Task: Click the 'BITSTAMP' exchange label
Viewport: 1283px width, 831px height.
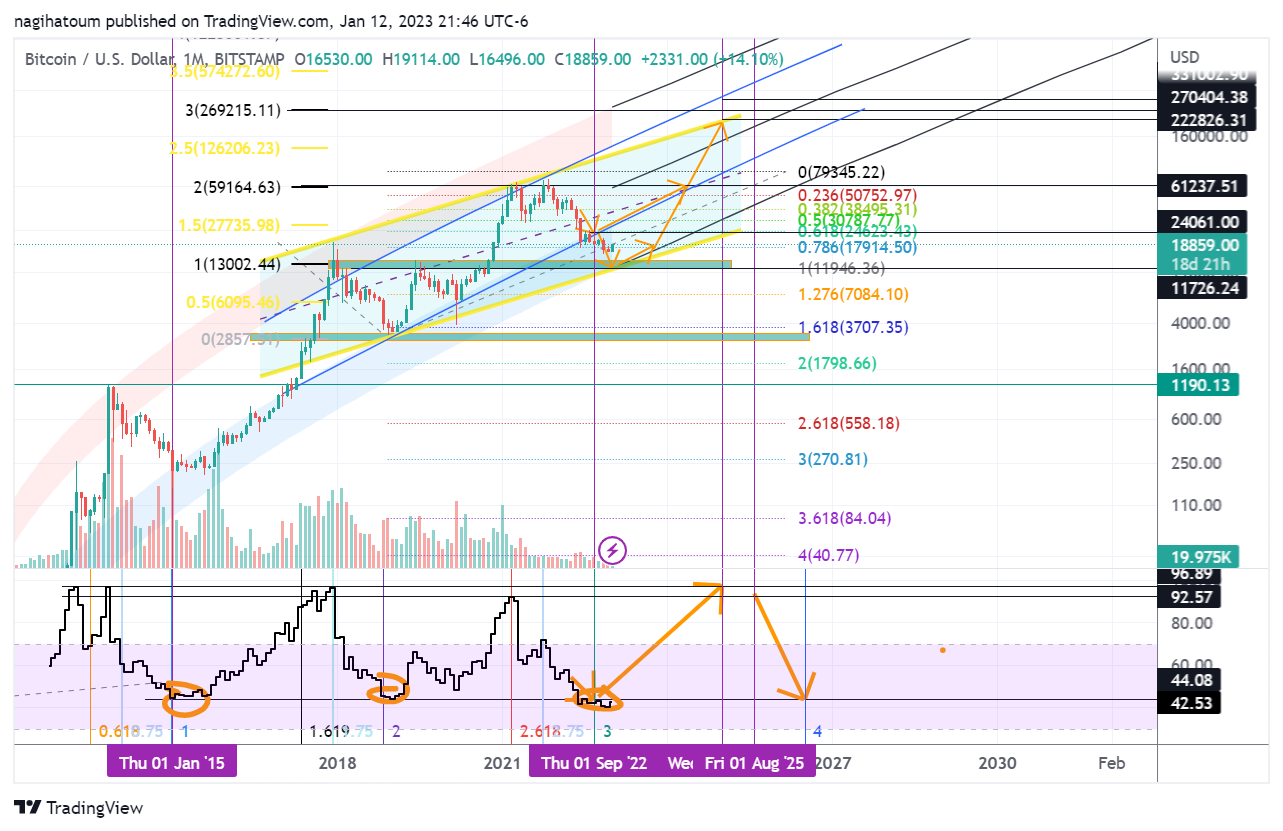Action: pyautogui.click(x=249, y=60)
